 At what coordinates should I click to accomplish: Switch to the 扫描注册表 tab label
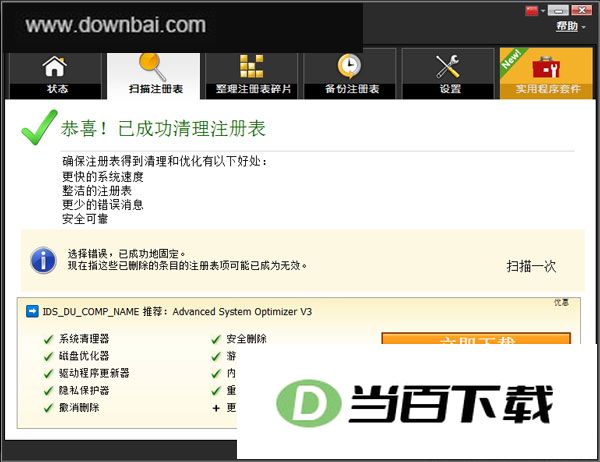[156, 89]
